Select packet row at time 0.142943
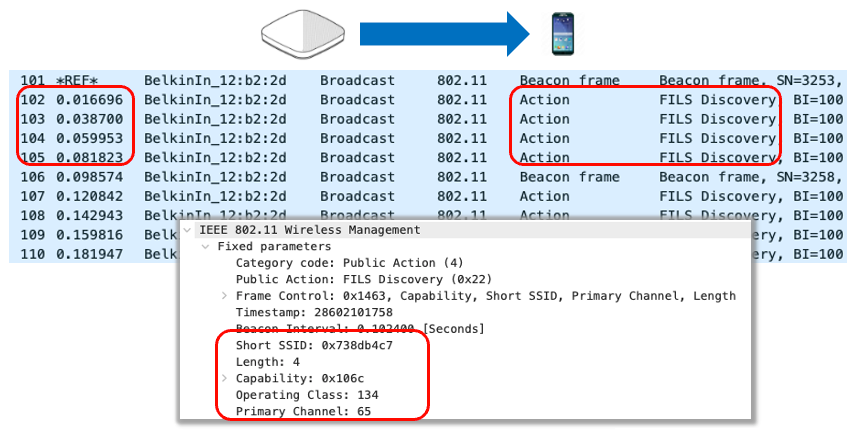 [x=428, y=215]
